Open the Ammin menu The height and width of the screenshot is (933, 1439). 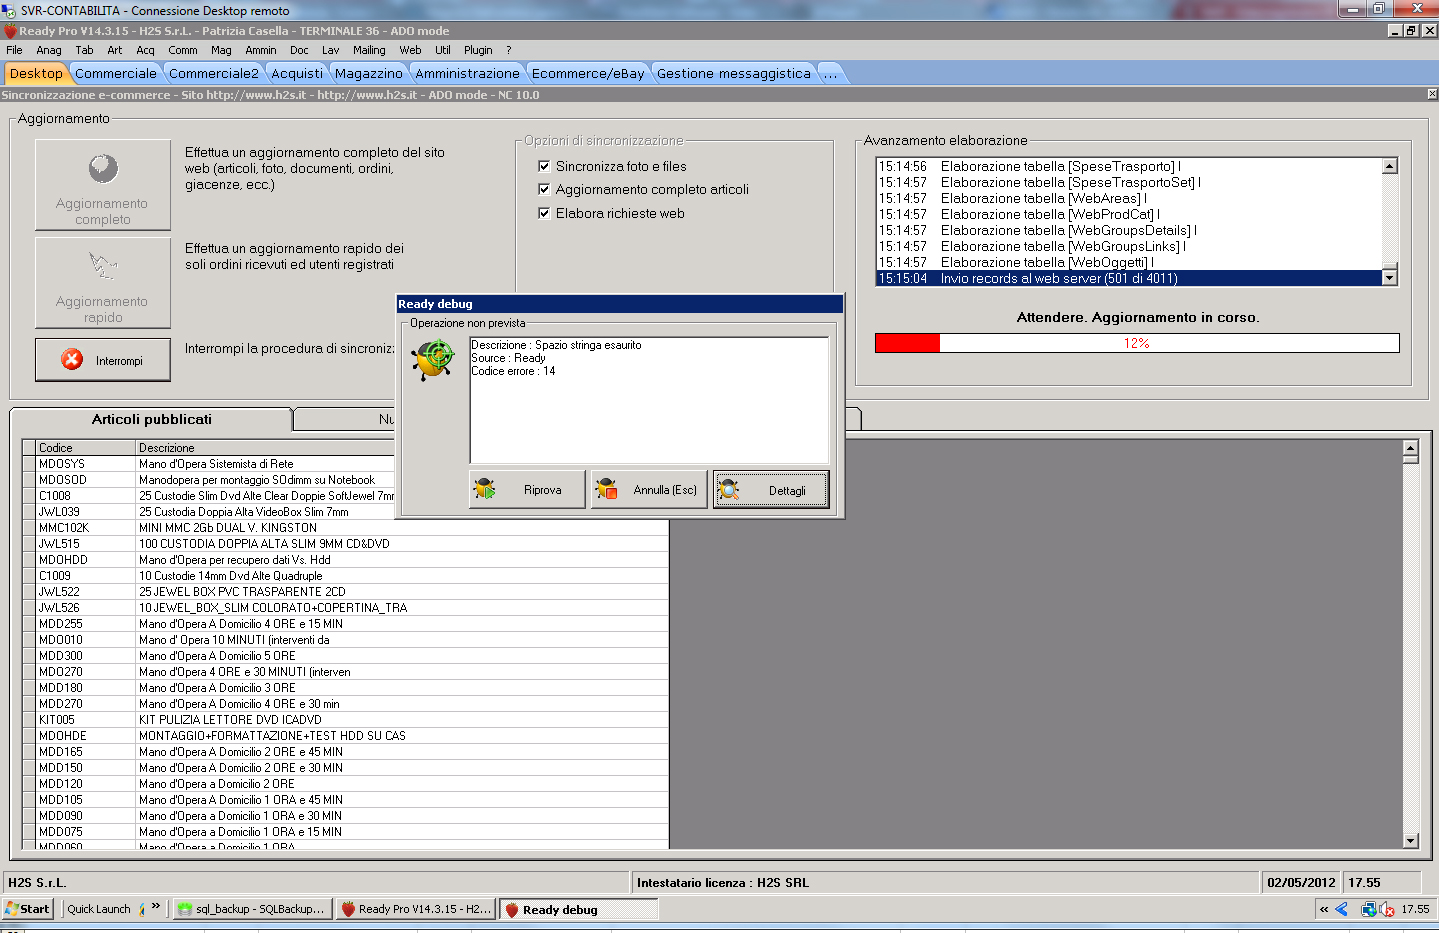[x=261, y=50]
